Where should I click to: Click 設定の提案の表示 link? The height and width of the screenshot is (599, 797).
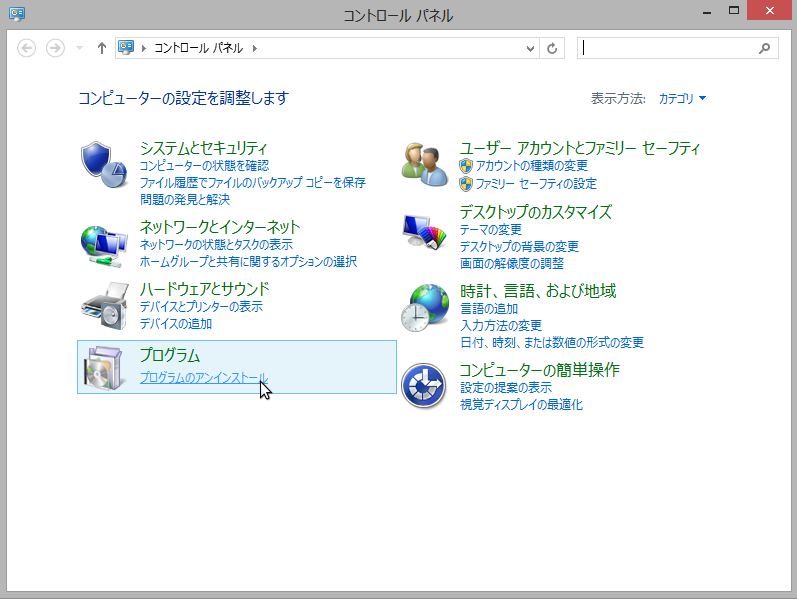click(506, 387)
